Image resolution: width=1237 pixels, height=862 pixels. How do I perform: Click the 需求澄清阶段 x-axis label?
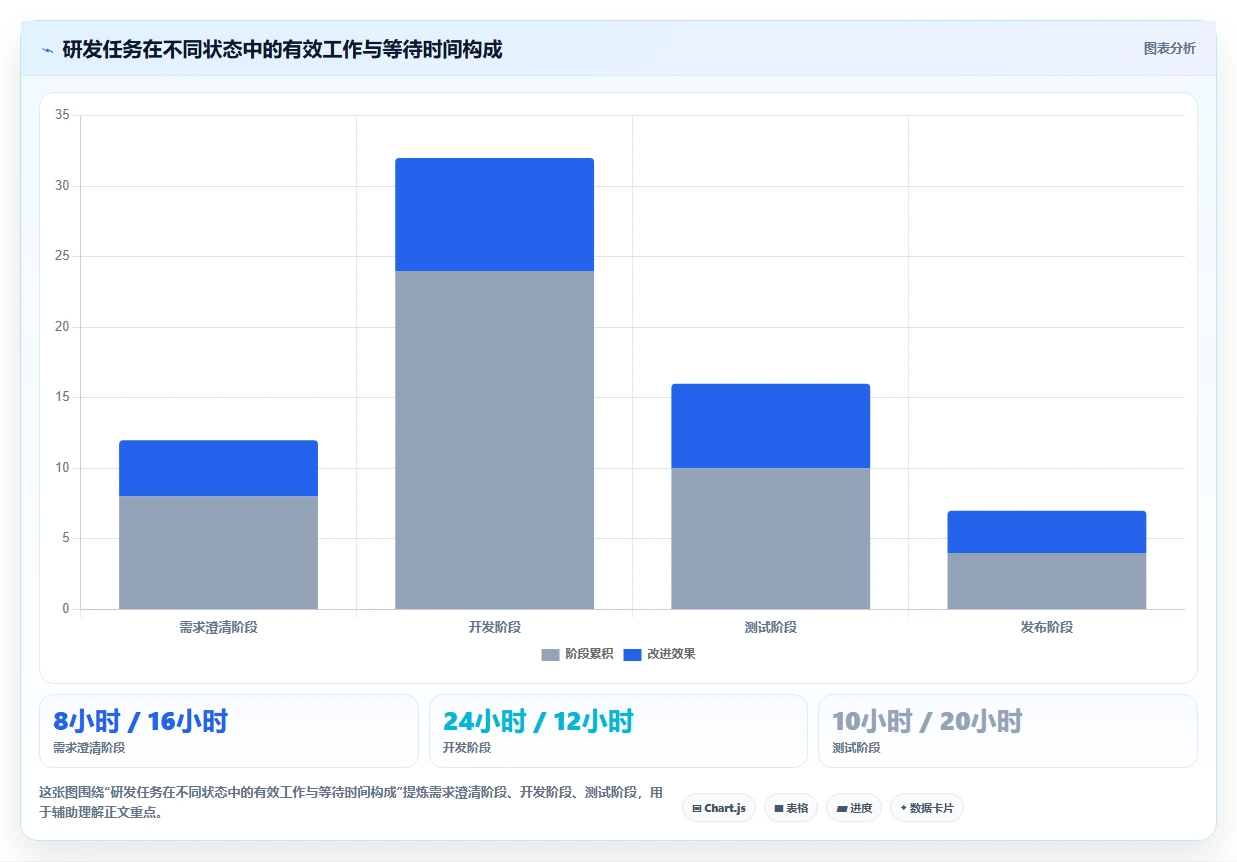[218, 627]
